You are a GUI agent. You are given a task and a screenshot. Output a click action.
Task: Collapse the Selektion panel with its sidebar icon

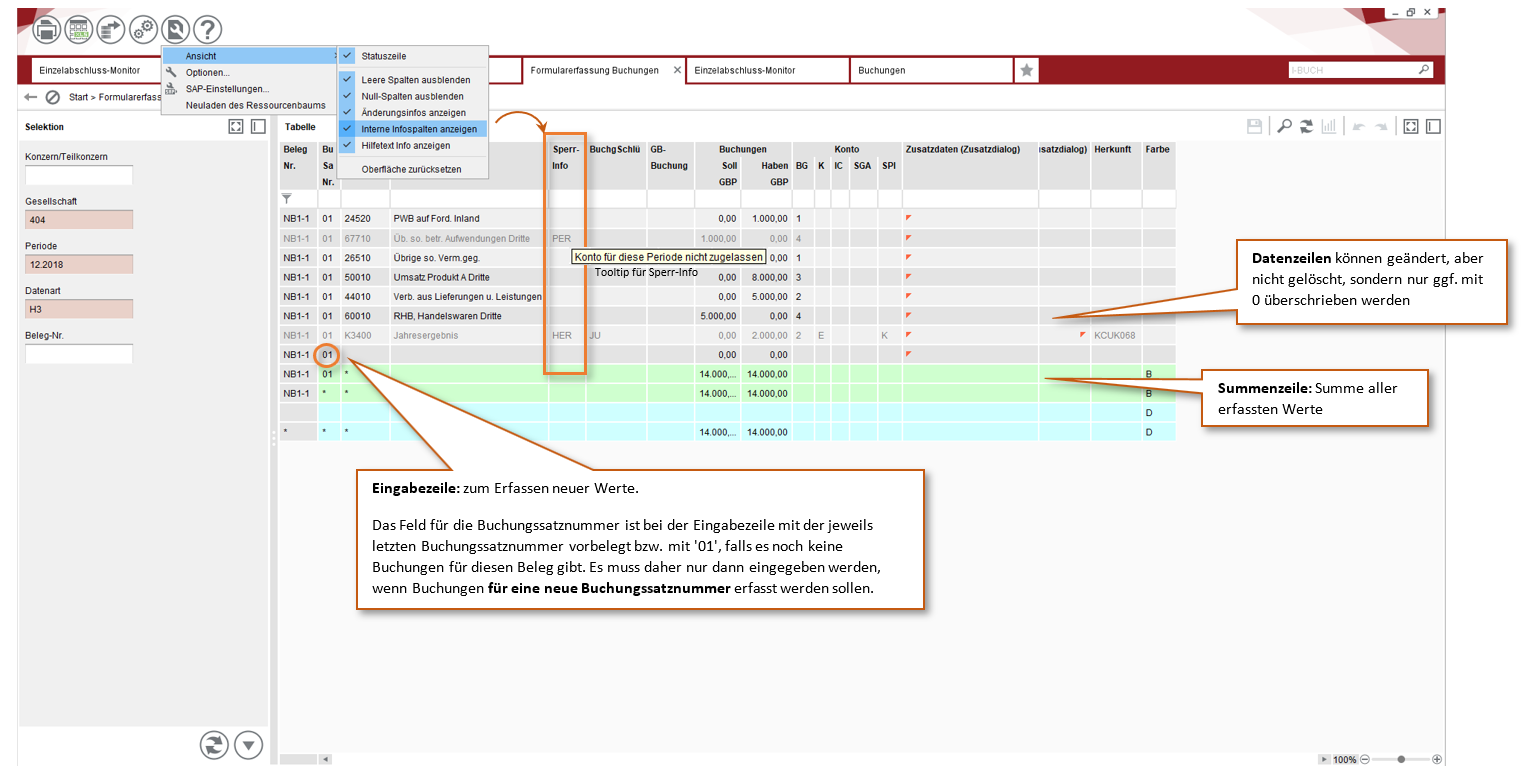click(258, 127)
